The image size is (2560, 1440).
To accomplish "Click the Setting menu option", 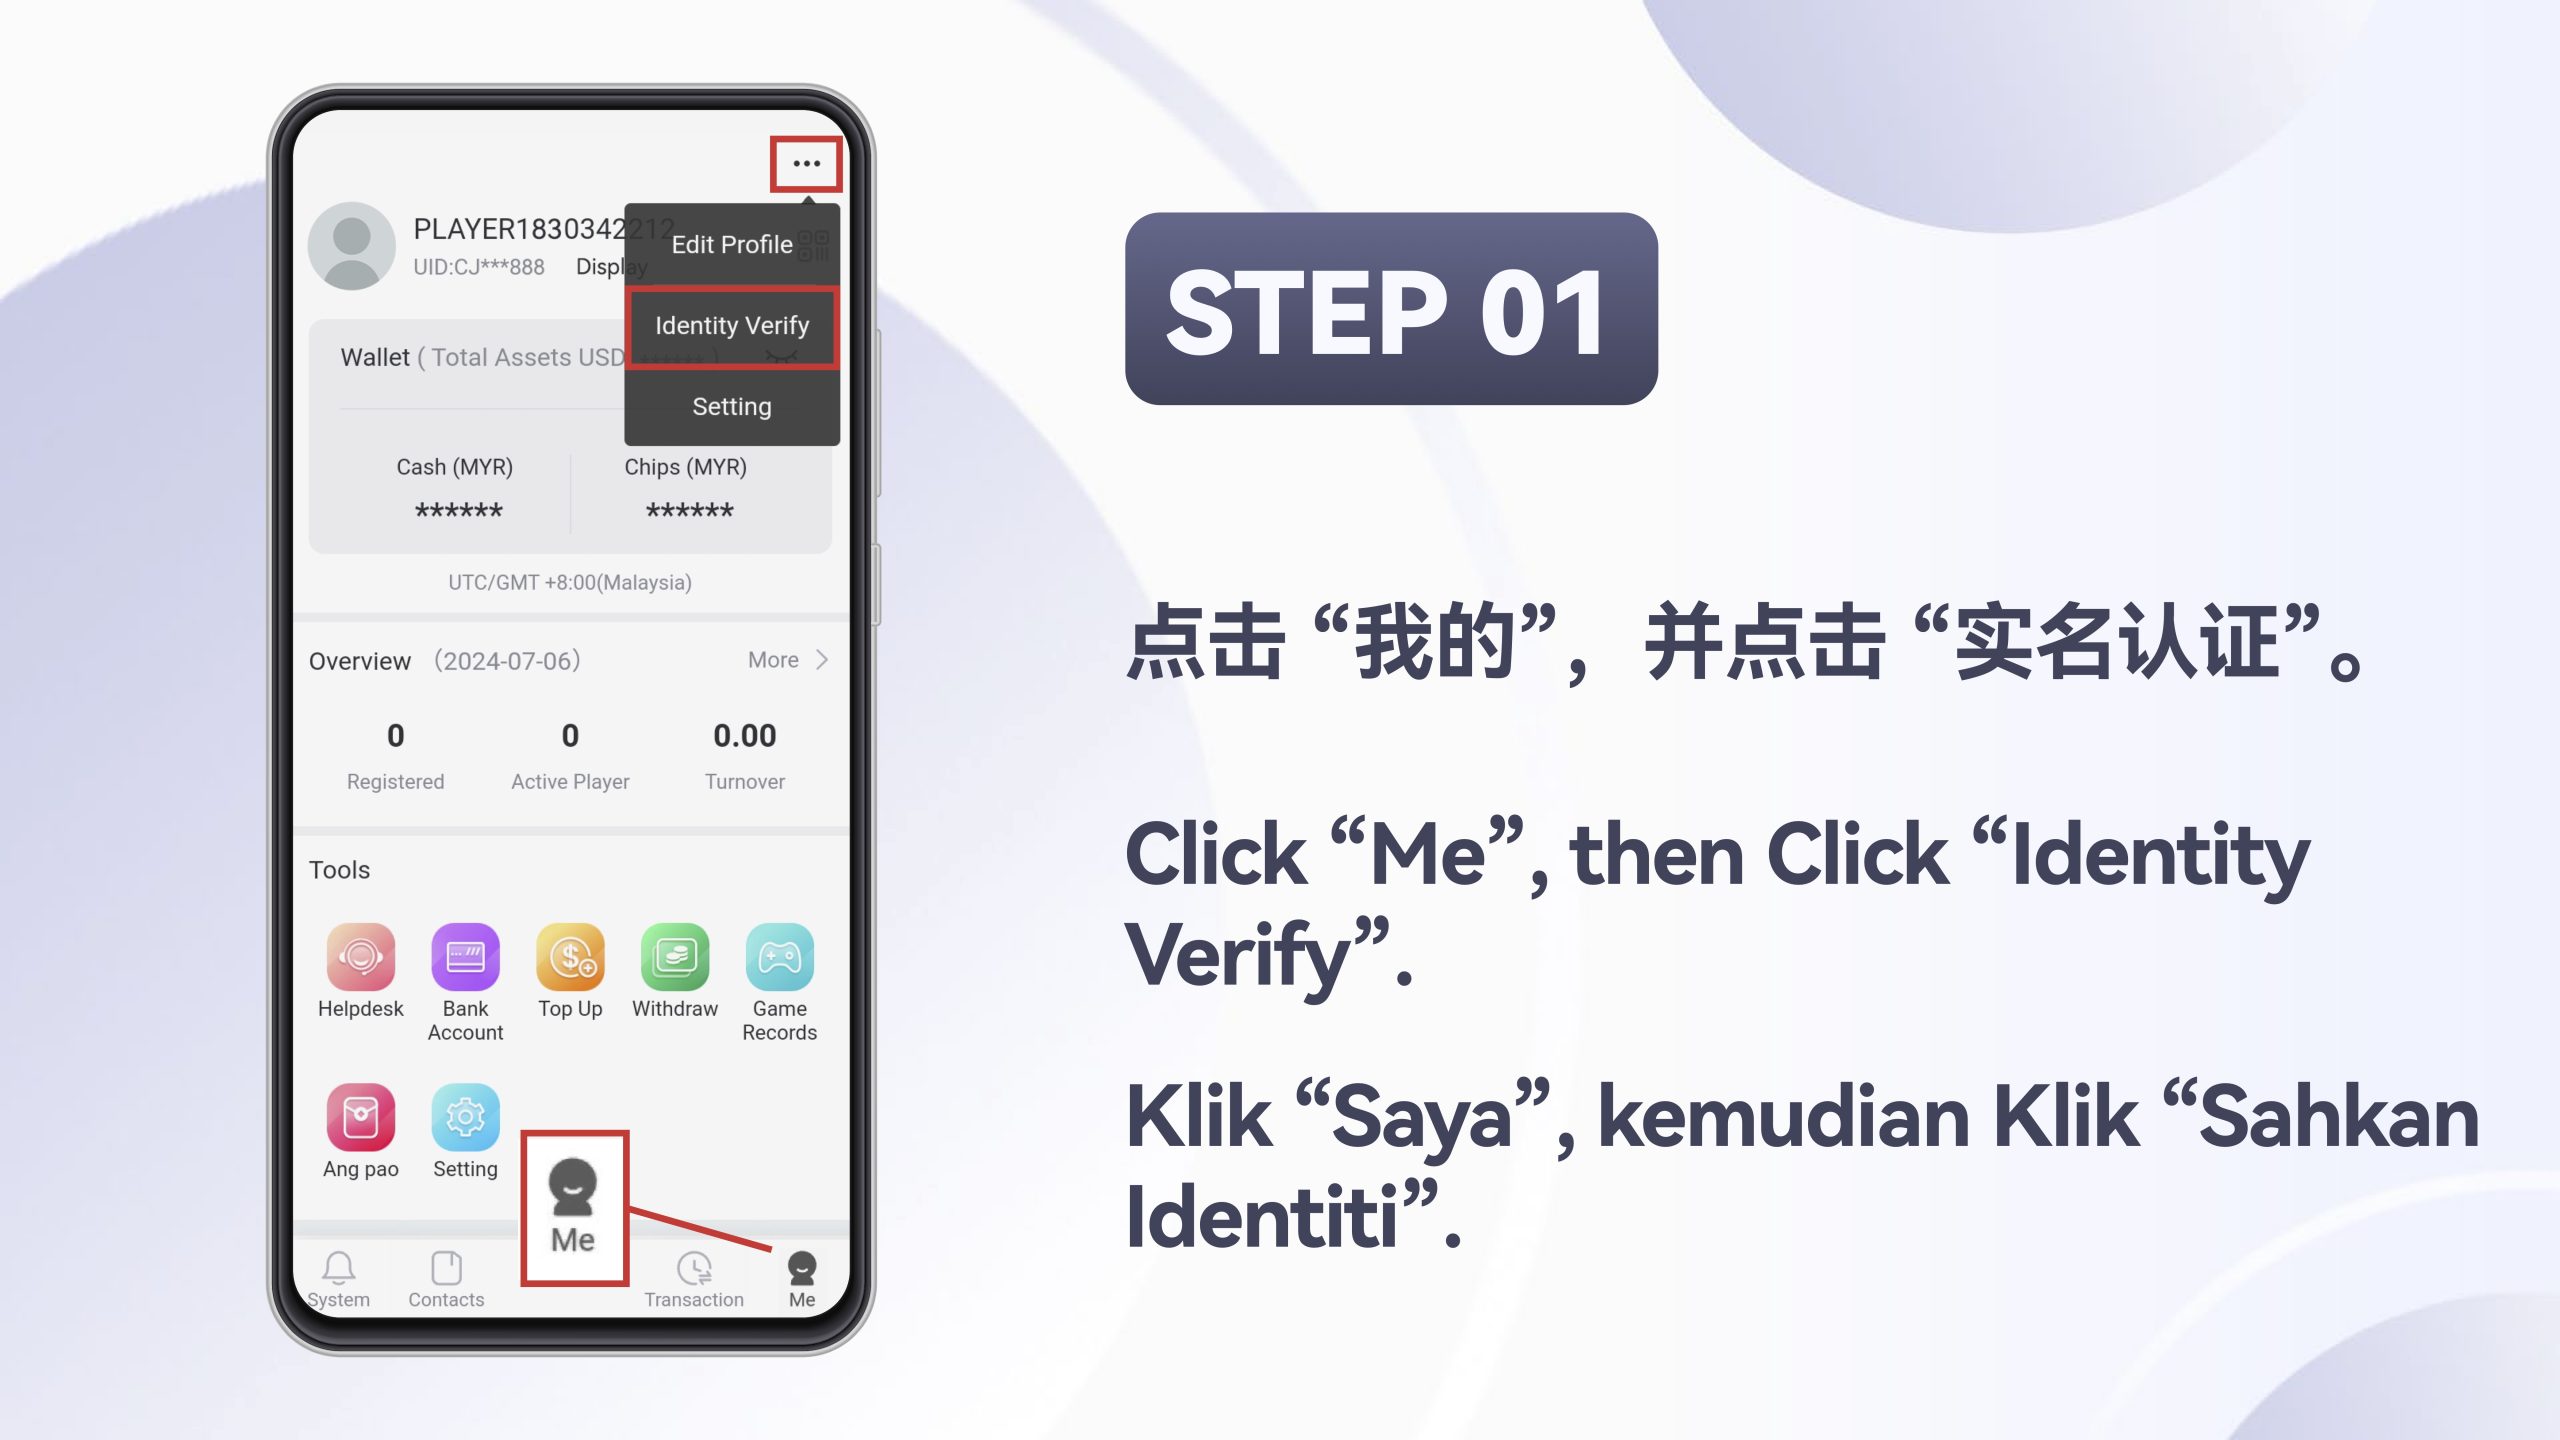I will click(x=731, y=406).
